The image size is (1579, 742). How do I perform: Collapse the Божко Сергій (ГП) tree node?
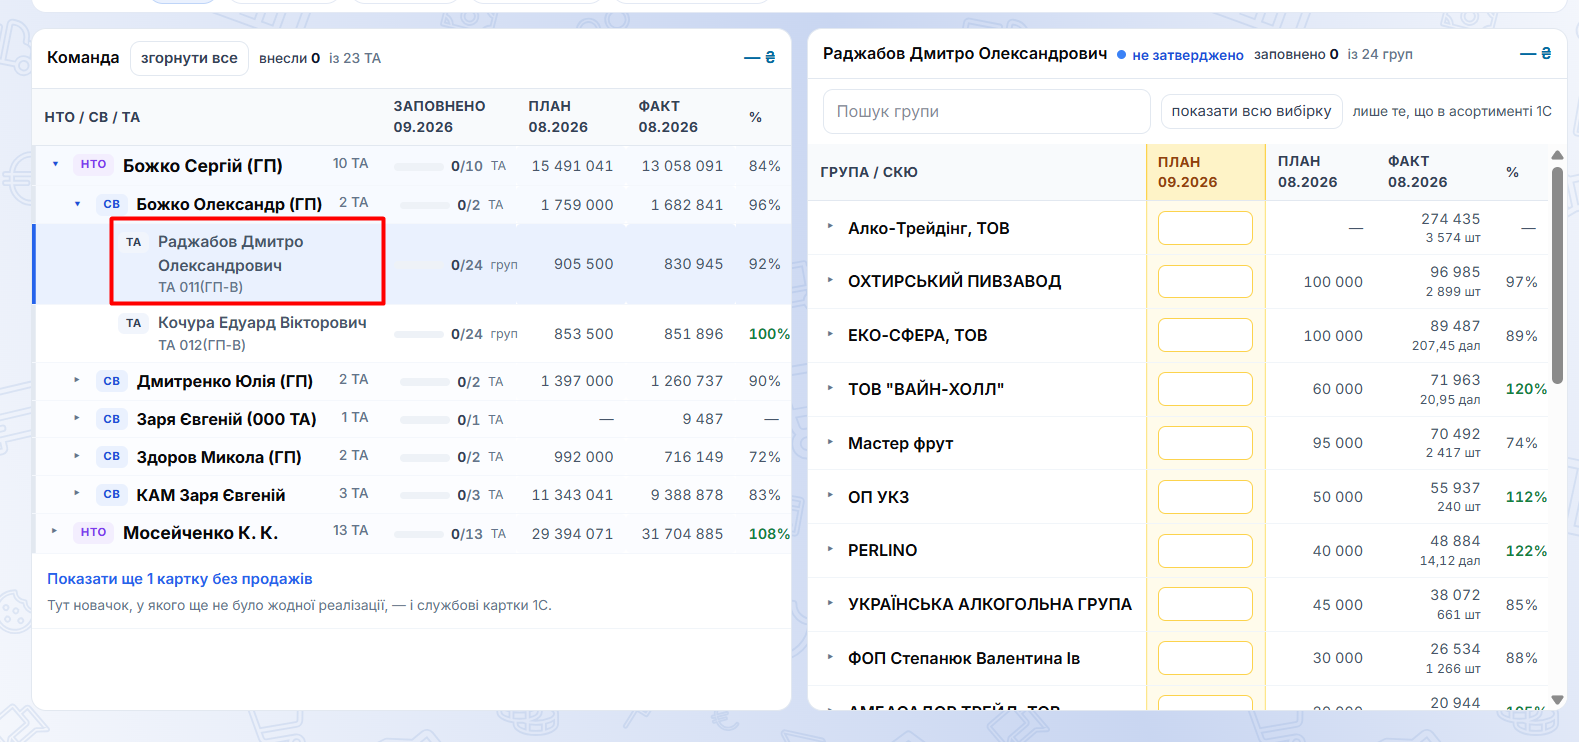point(55,164)
